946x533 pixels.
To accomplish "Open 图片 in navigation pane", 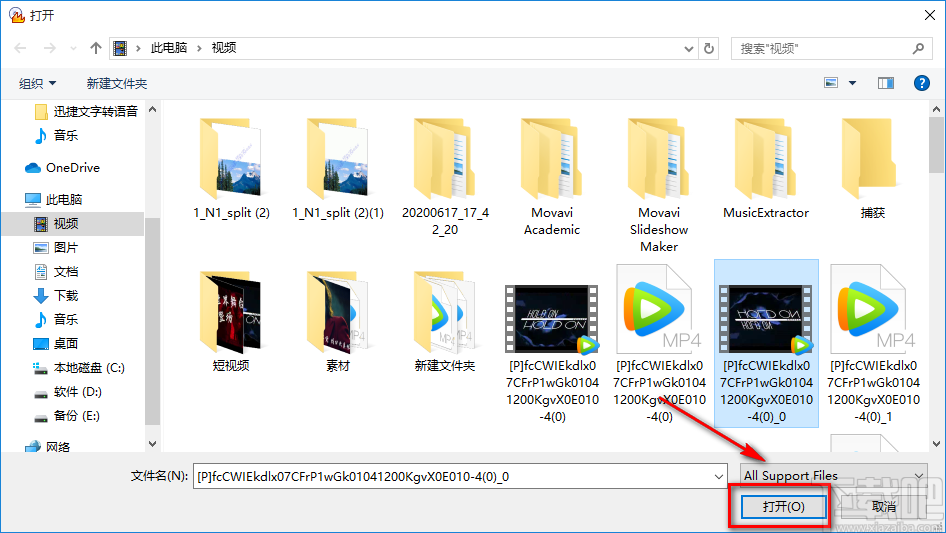I will (56, 247).
